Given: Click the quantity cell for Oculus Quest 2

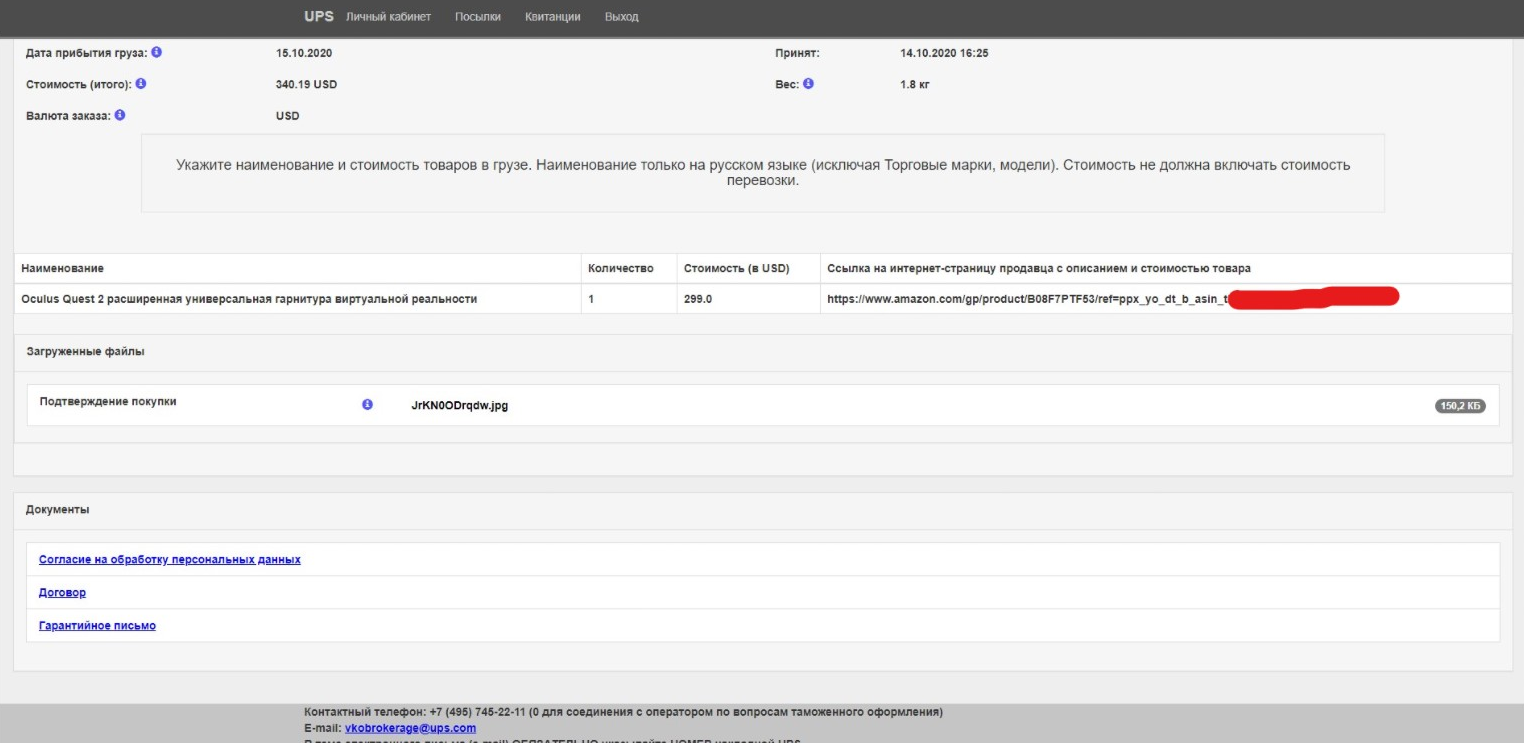Looking at the screenshot, I should [x=629, y=299].
